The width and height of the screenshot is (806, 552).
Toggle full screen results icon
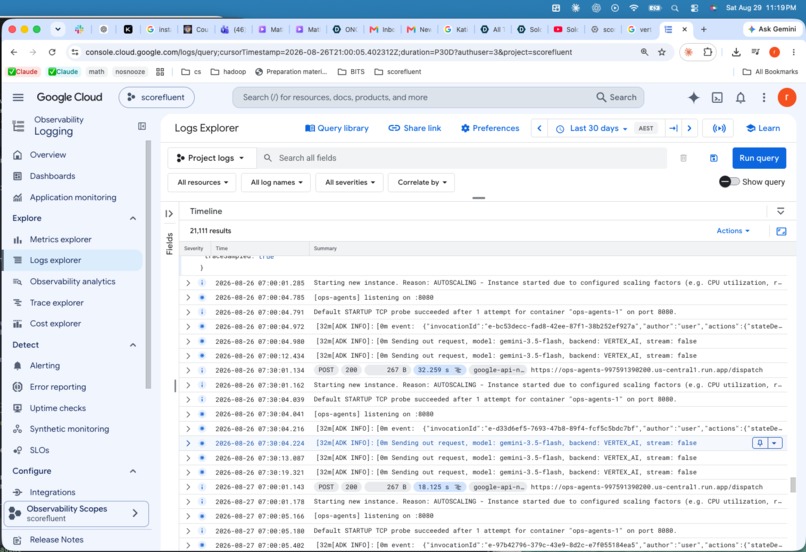pos(781,231)
